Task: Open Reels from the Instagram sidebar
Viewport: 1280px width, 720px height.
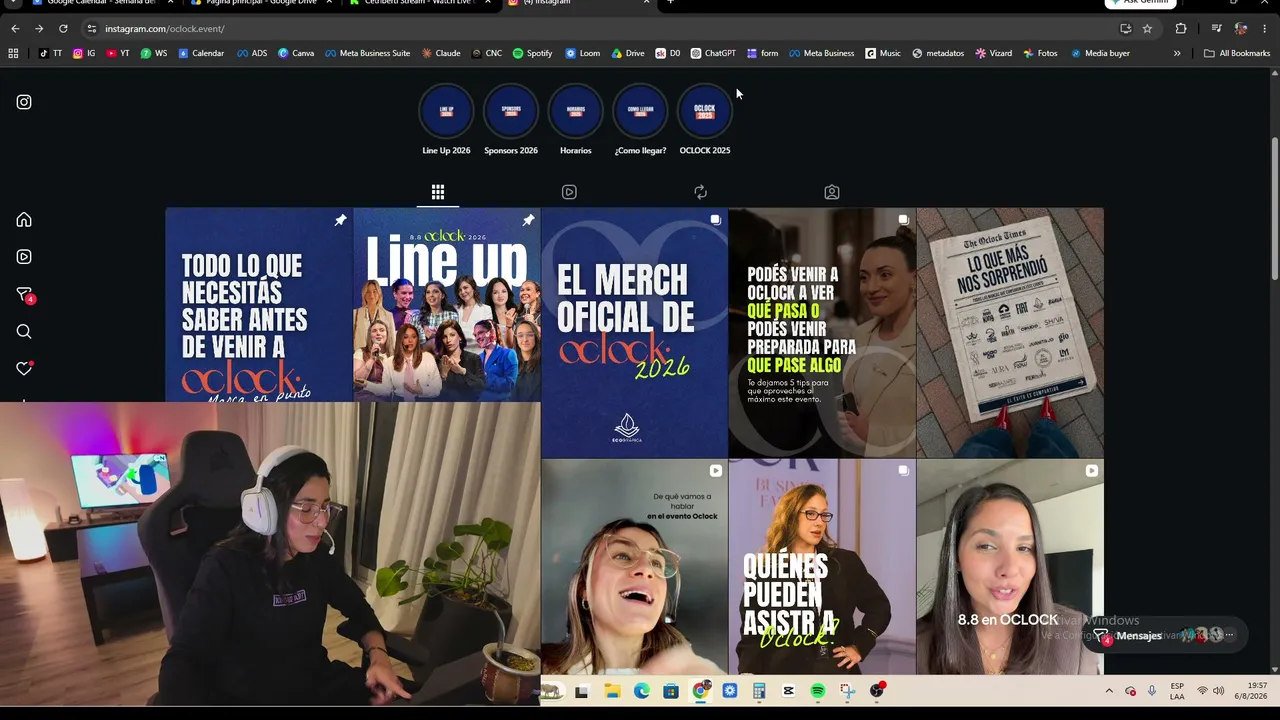Action: (x=24, y=257)
